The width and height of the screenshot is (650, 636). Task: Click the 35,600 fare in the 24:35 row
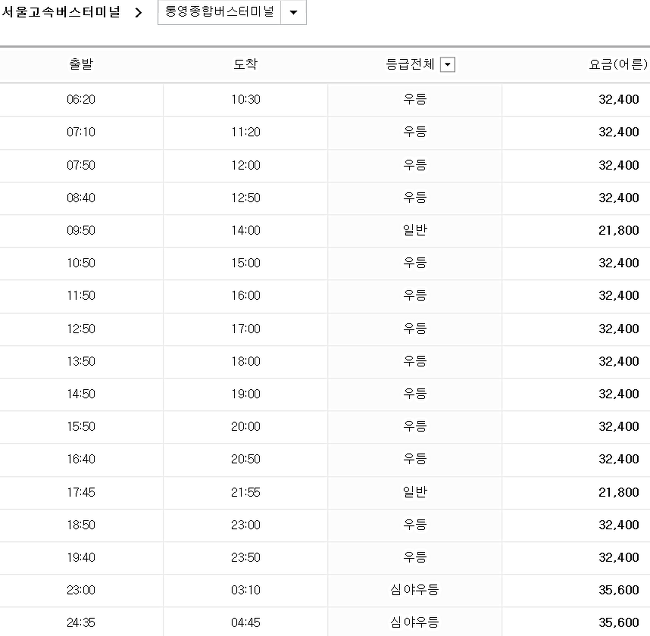618,623
